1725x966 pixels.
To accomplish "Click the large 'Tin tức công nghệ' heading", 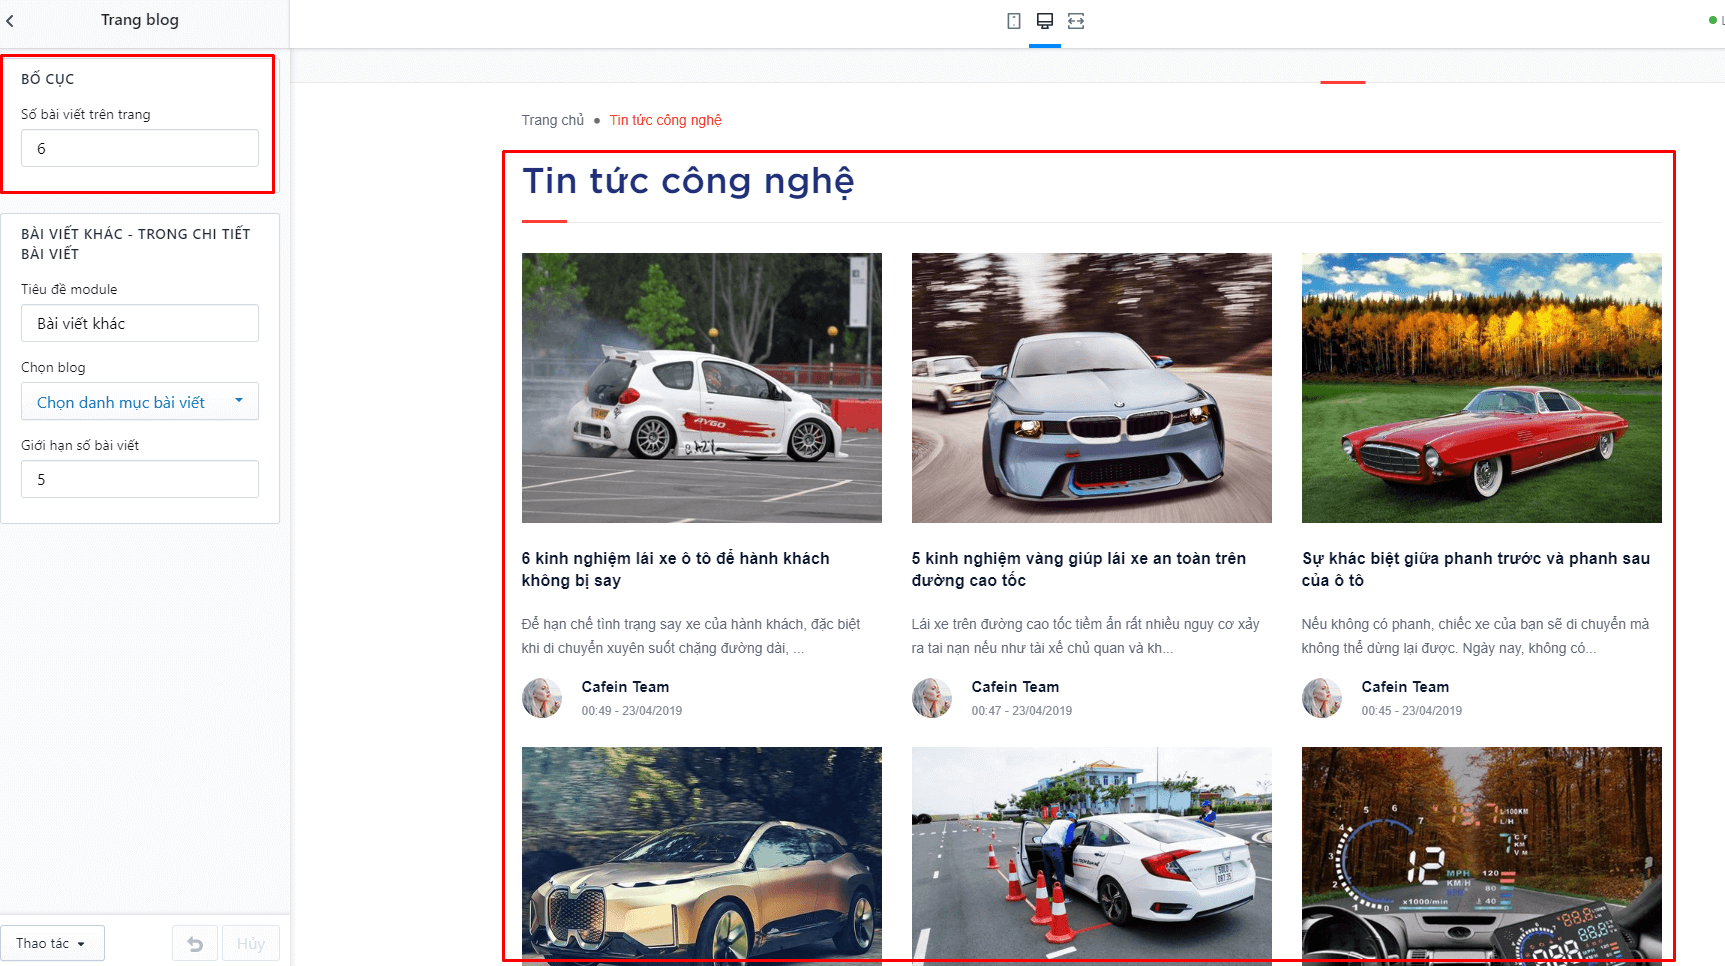I will (688, 181).
